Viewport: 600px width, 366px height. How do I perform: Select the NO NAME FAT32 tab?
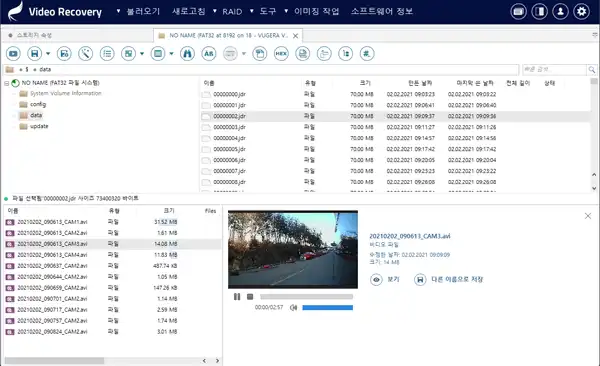(228, 36)
